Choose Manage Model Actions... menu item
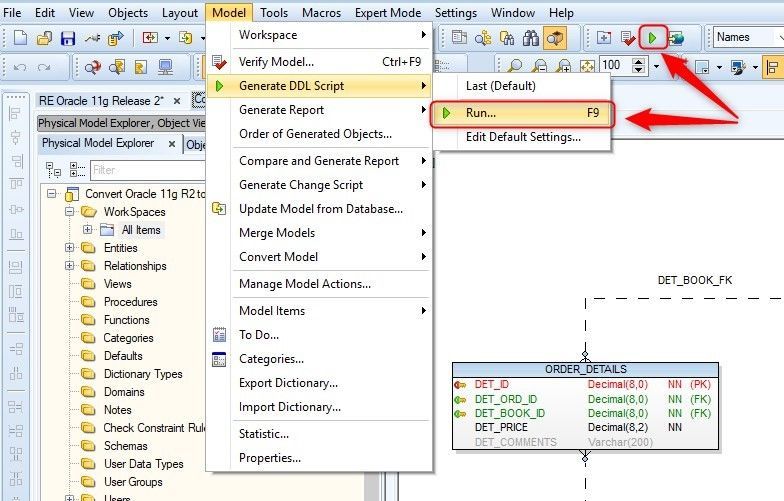Image resolution: width=784 pixels, height=501 pixels. (x=319, y=284)
